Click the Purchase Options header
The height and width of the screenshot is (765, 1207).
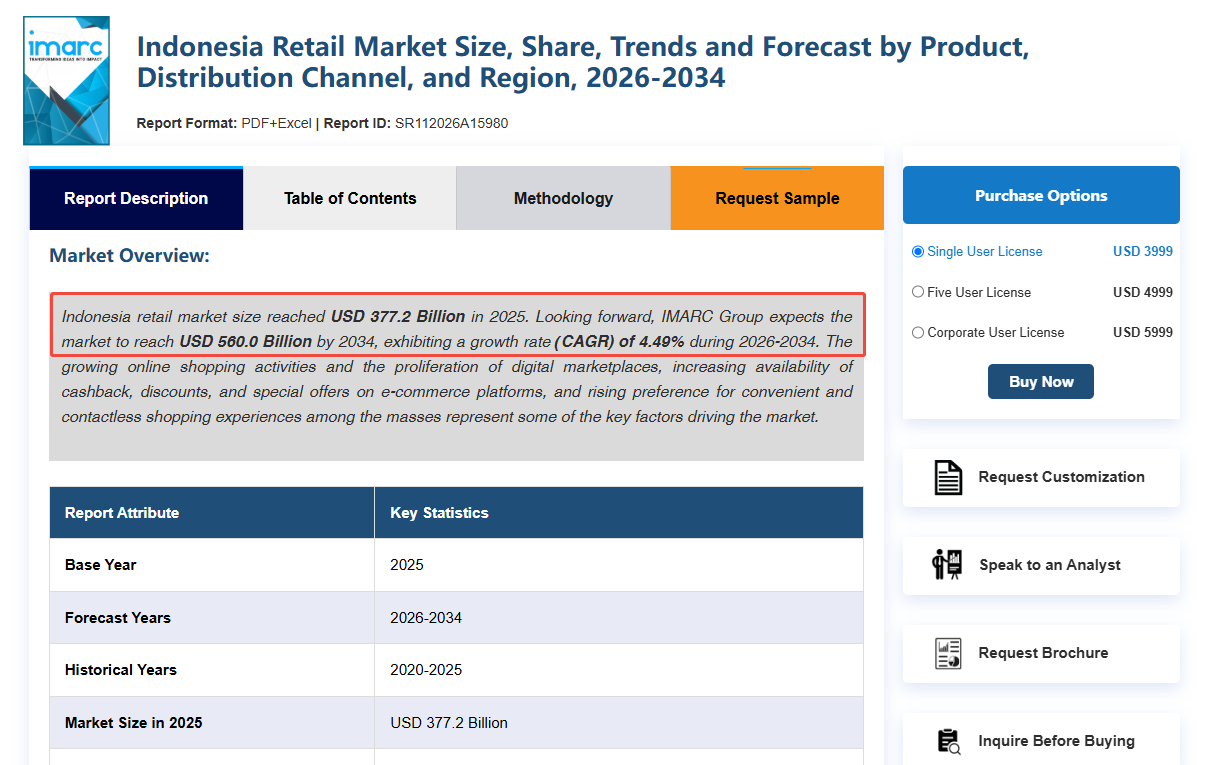point(1041,196)
